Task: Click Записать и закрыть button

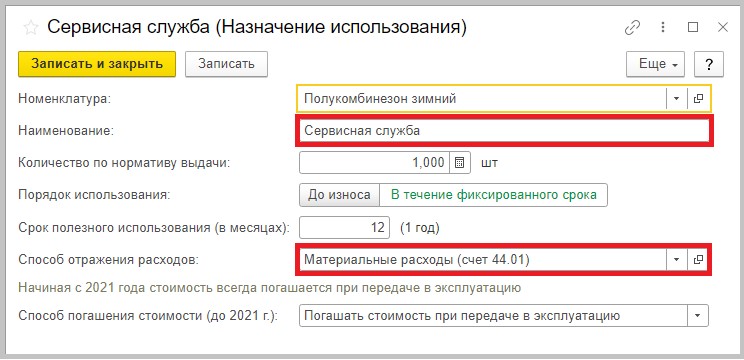Action: 97,64
